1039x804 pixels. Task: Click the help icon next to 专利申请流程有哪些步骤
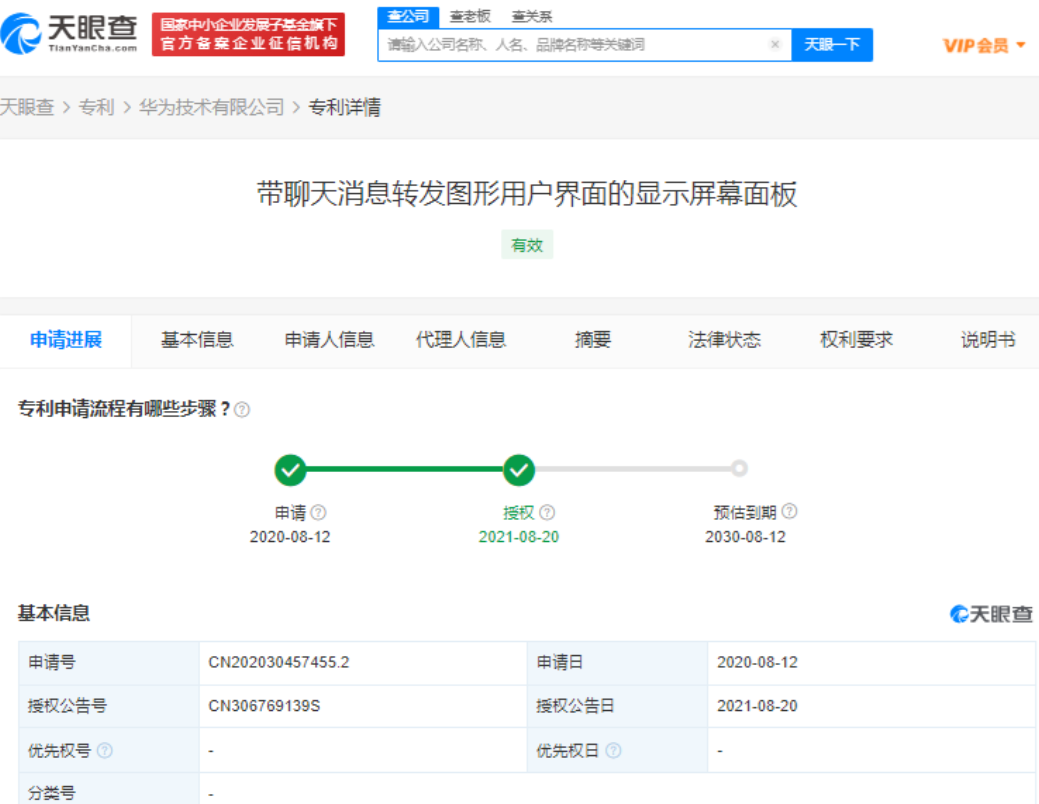click(243, 410)
